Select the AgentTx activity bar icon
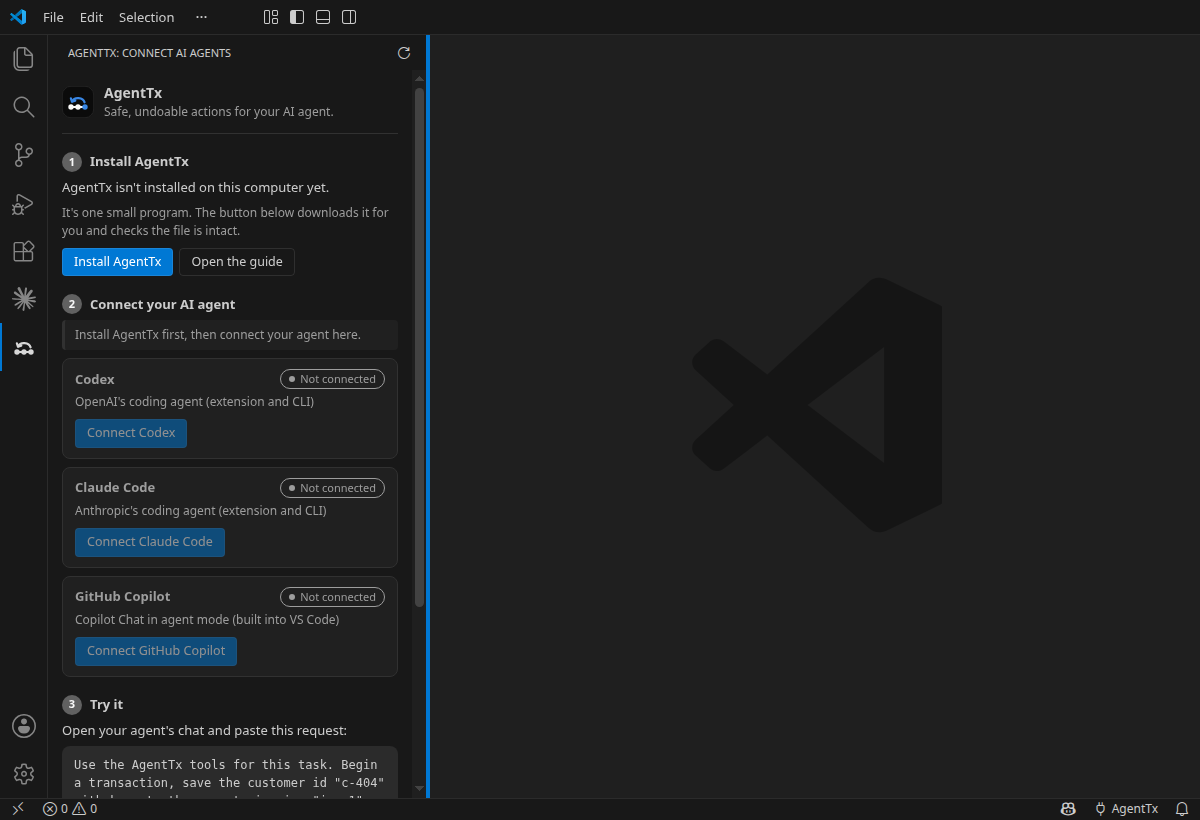Screen dimensions: 1200x820 [24, 347]
